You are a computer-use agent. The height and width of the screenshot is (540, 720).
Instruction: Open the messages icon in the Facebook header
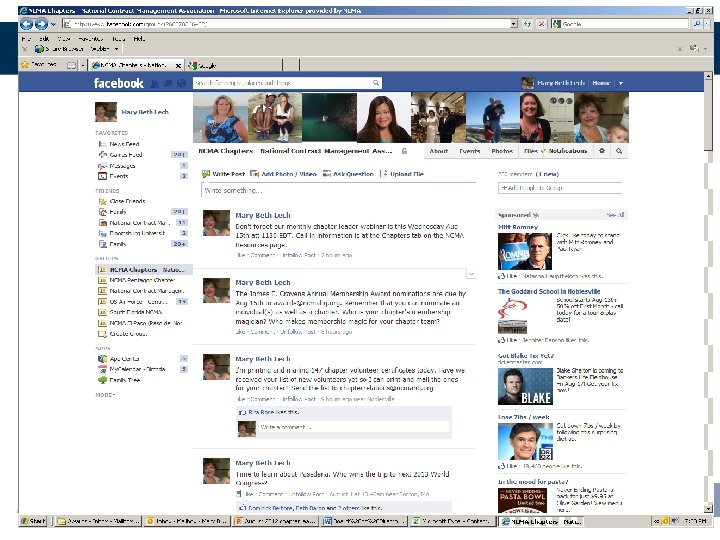[x=168, y=83]
